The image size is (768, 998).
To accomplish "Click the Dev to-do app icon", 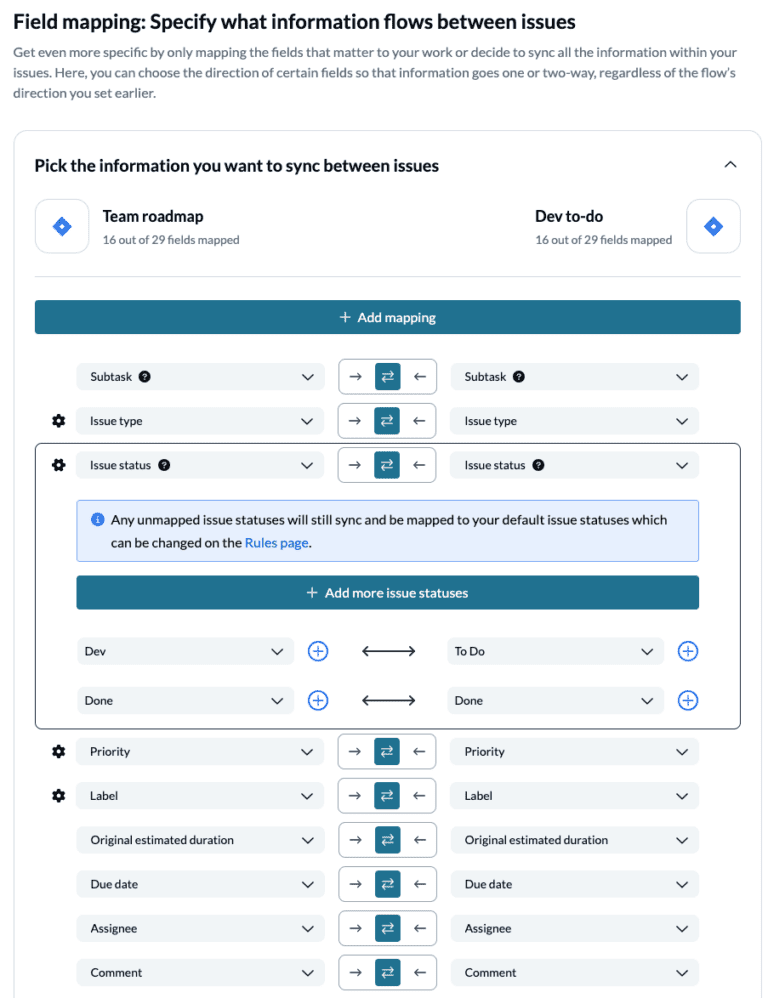I will tap(713, 226).
